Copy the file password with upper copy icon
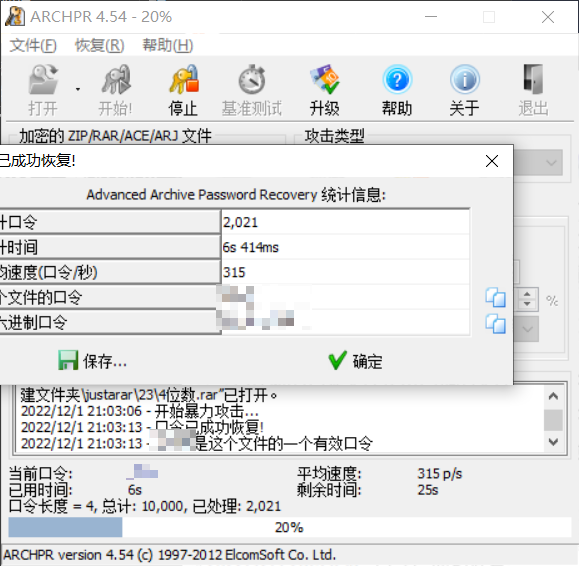Screen dimensions: 579x566 point(495,298)
